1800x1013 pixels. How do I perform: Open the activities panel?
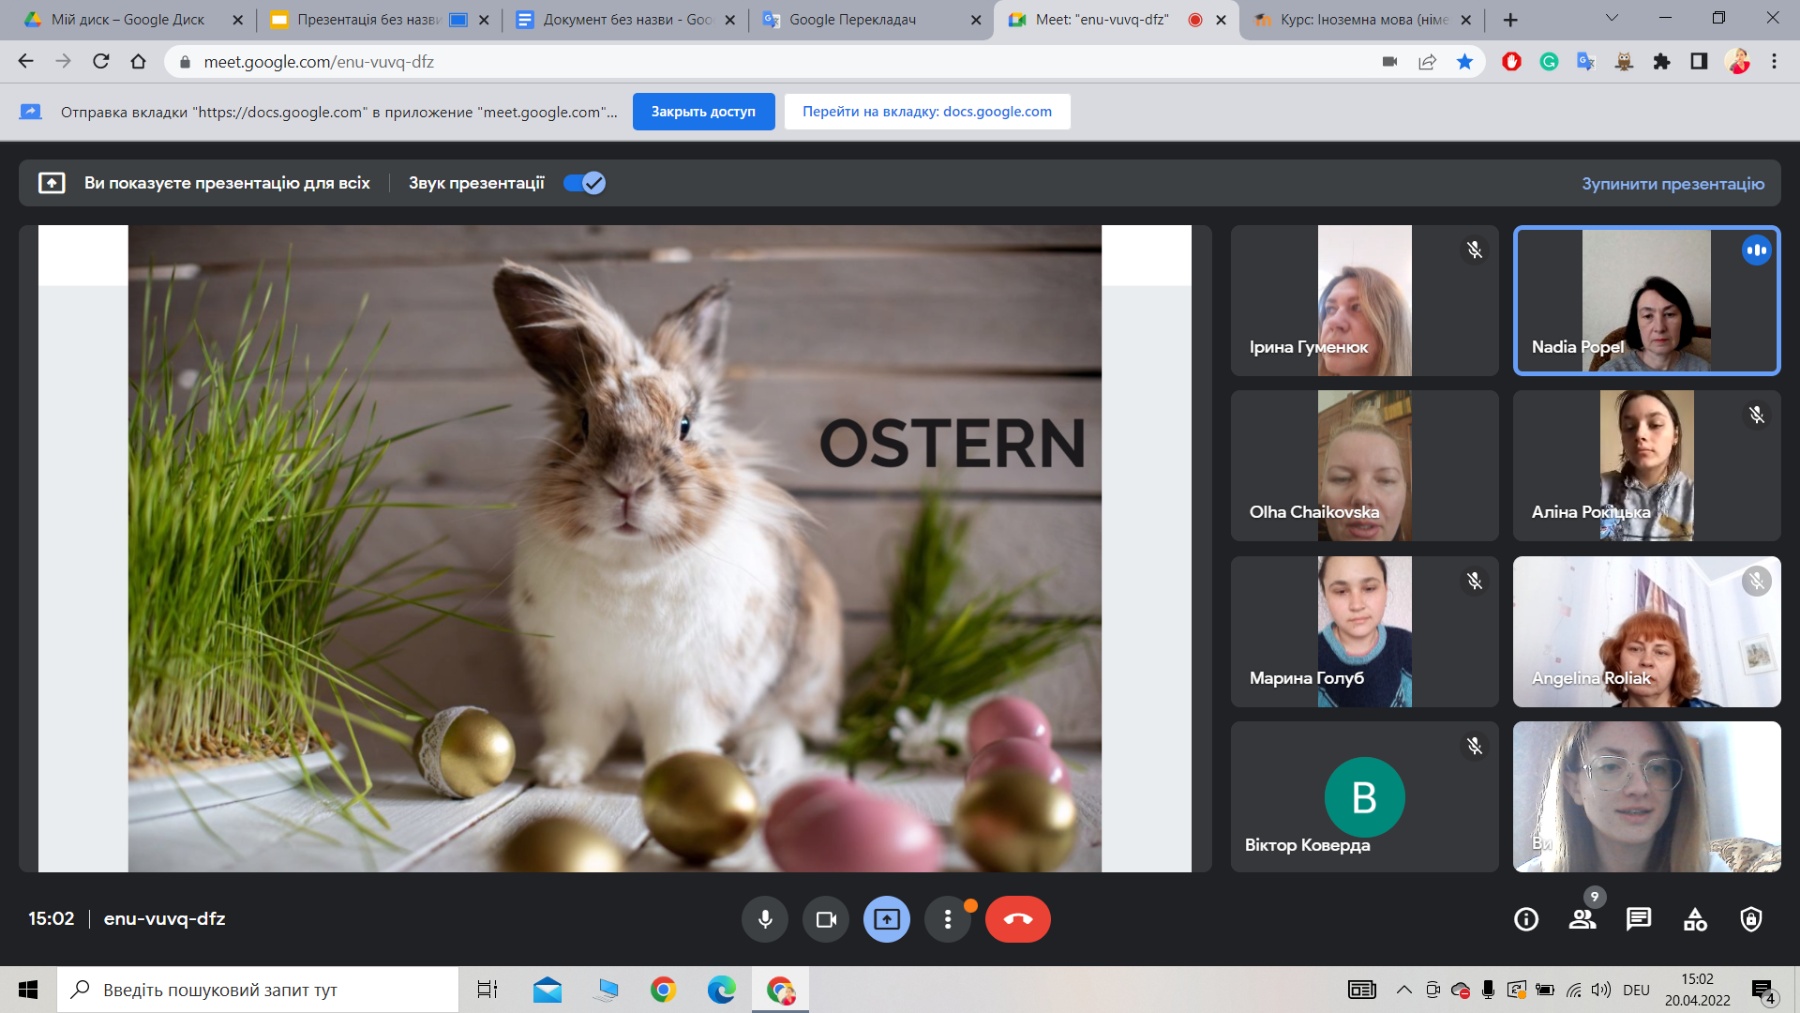coord(1695,919)
